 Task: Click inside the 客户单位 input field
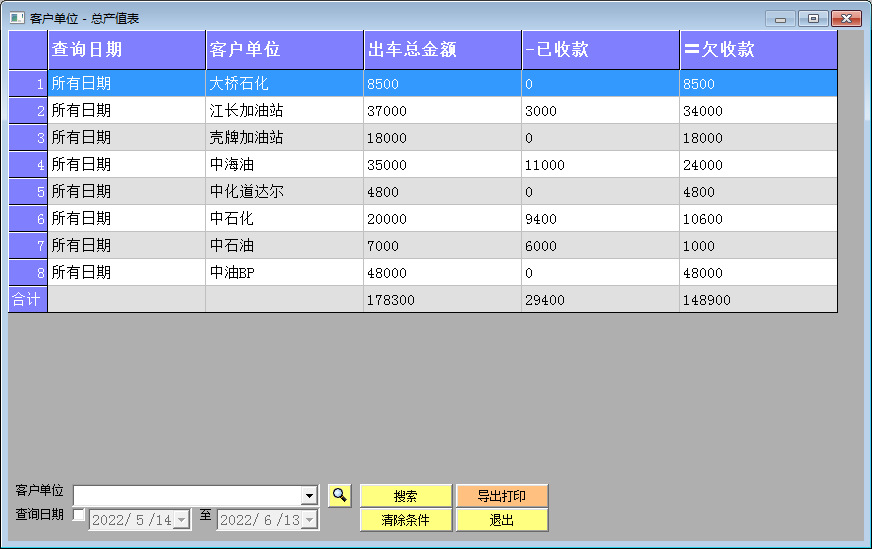click(188, 495)
